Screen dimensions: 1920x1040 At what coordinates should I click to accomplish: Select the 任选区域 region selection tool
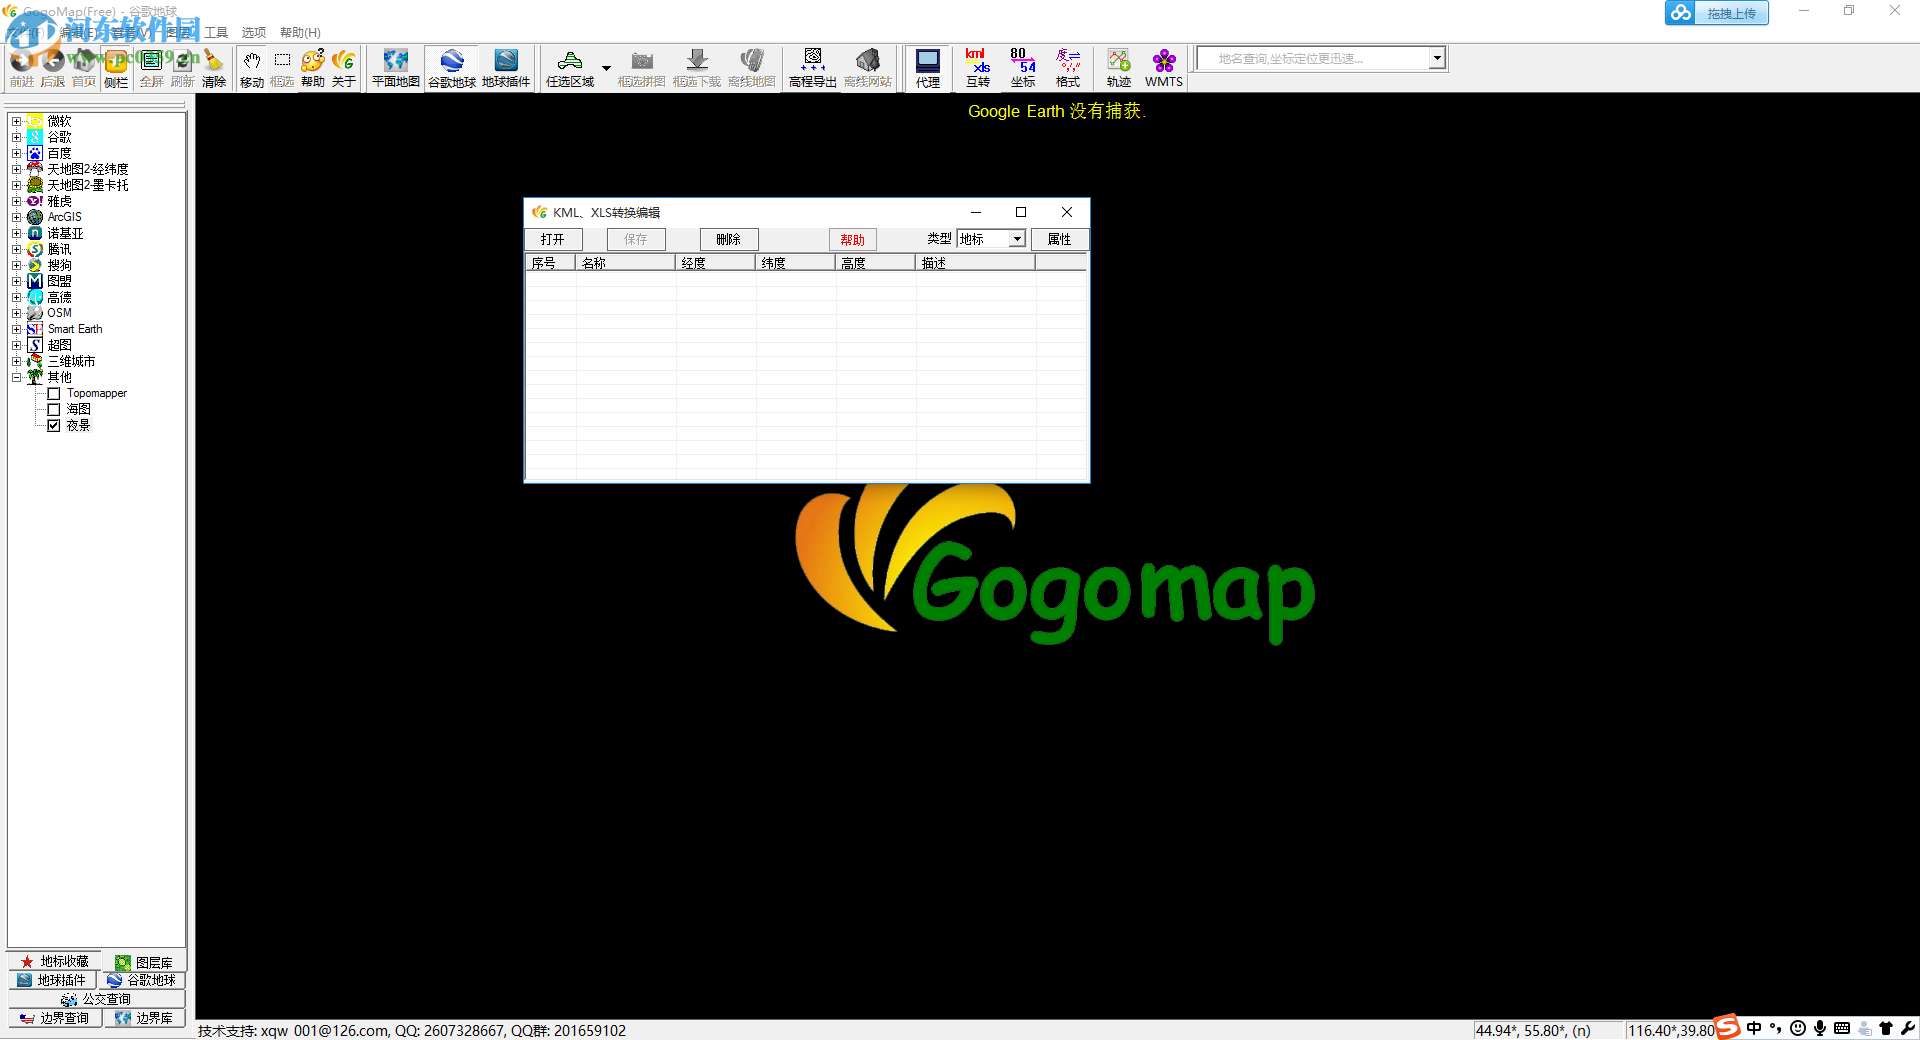coord(570,68)
